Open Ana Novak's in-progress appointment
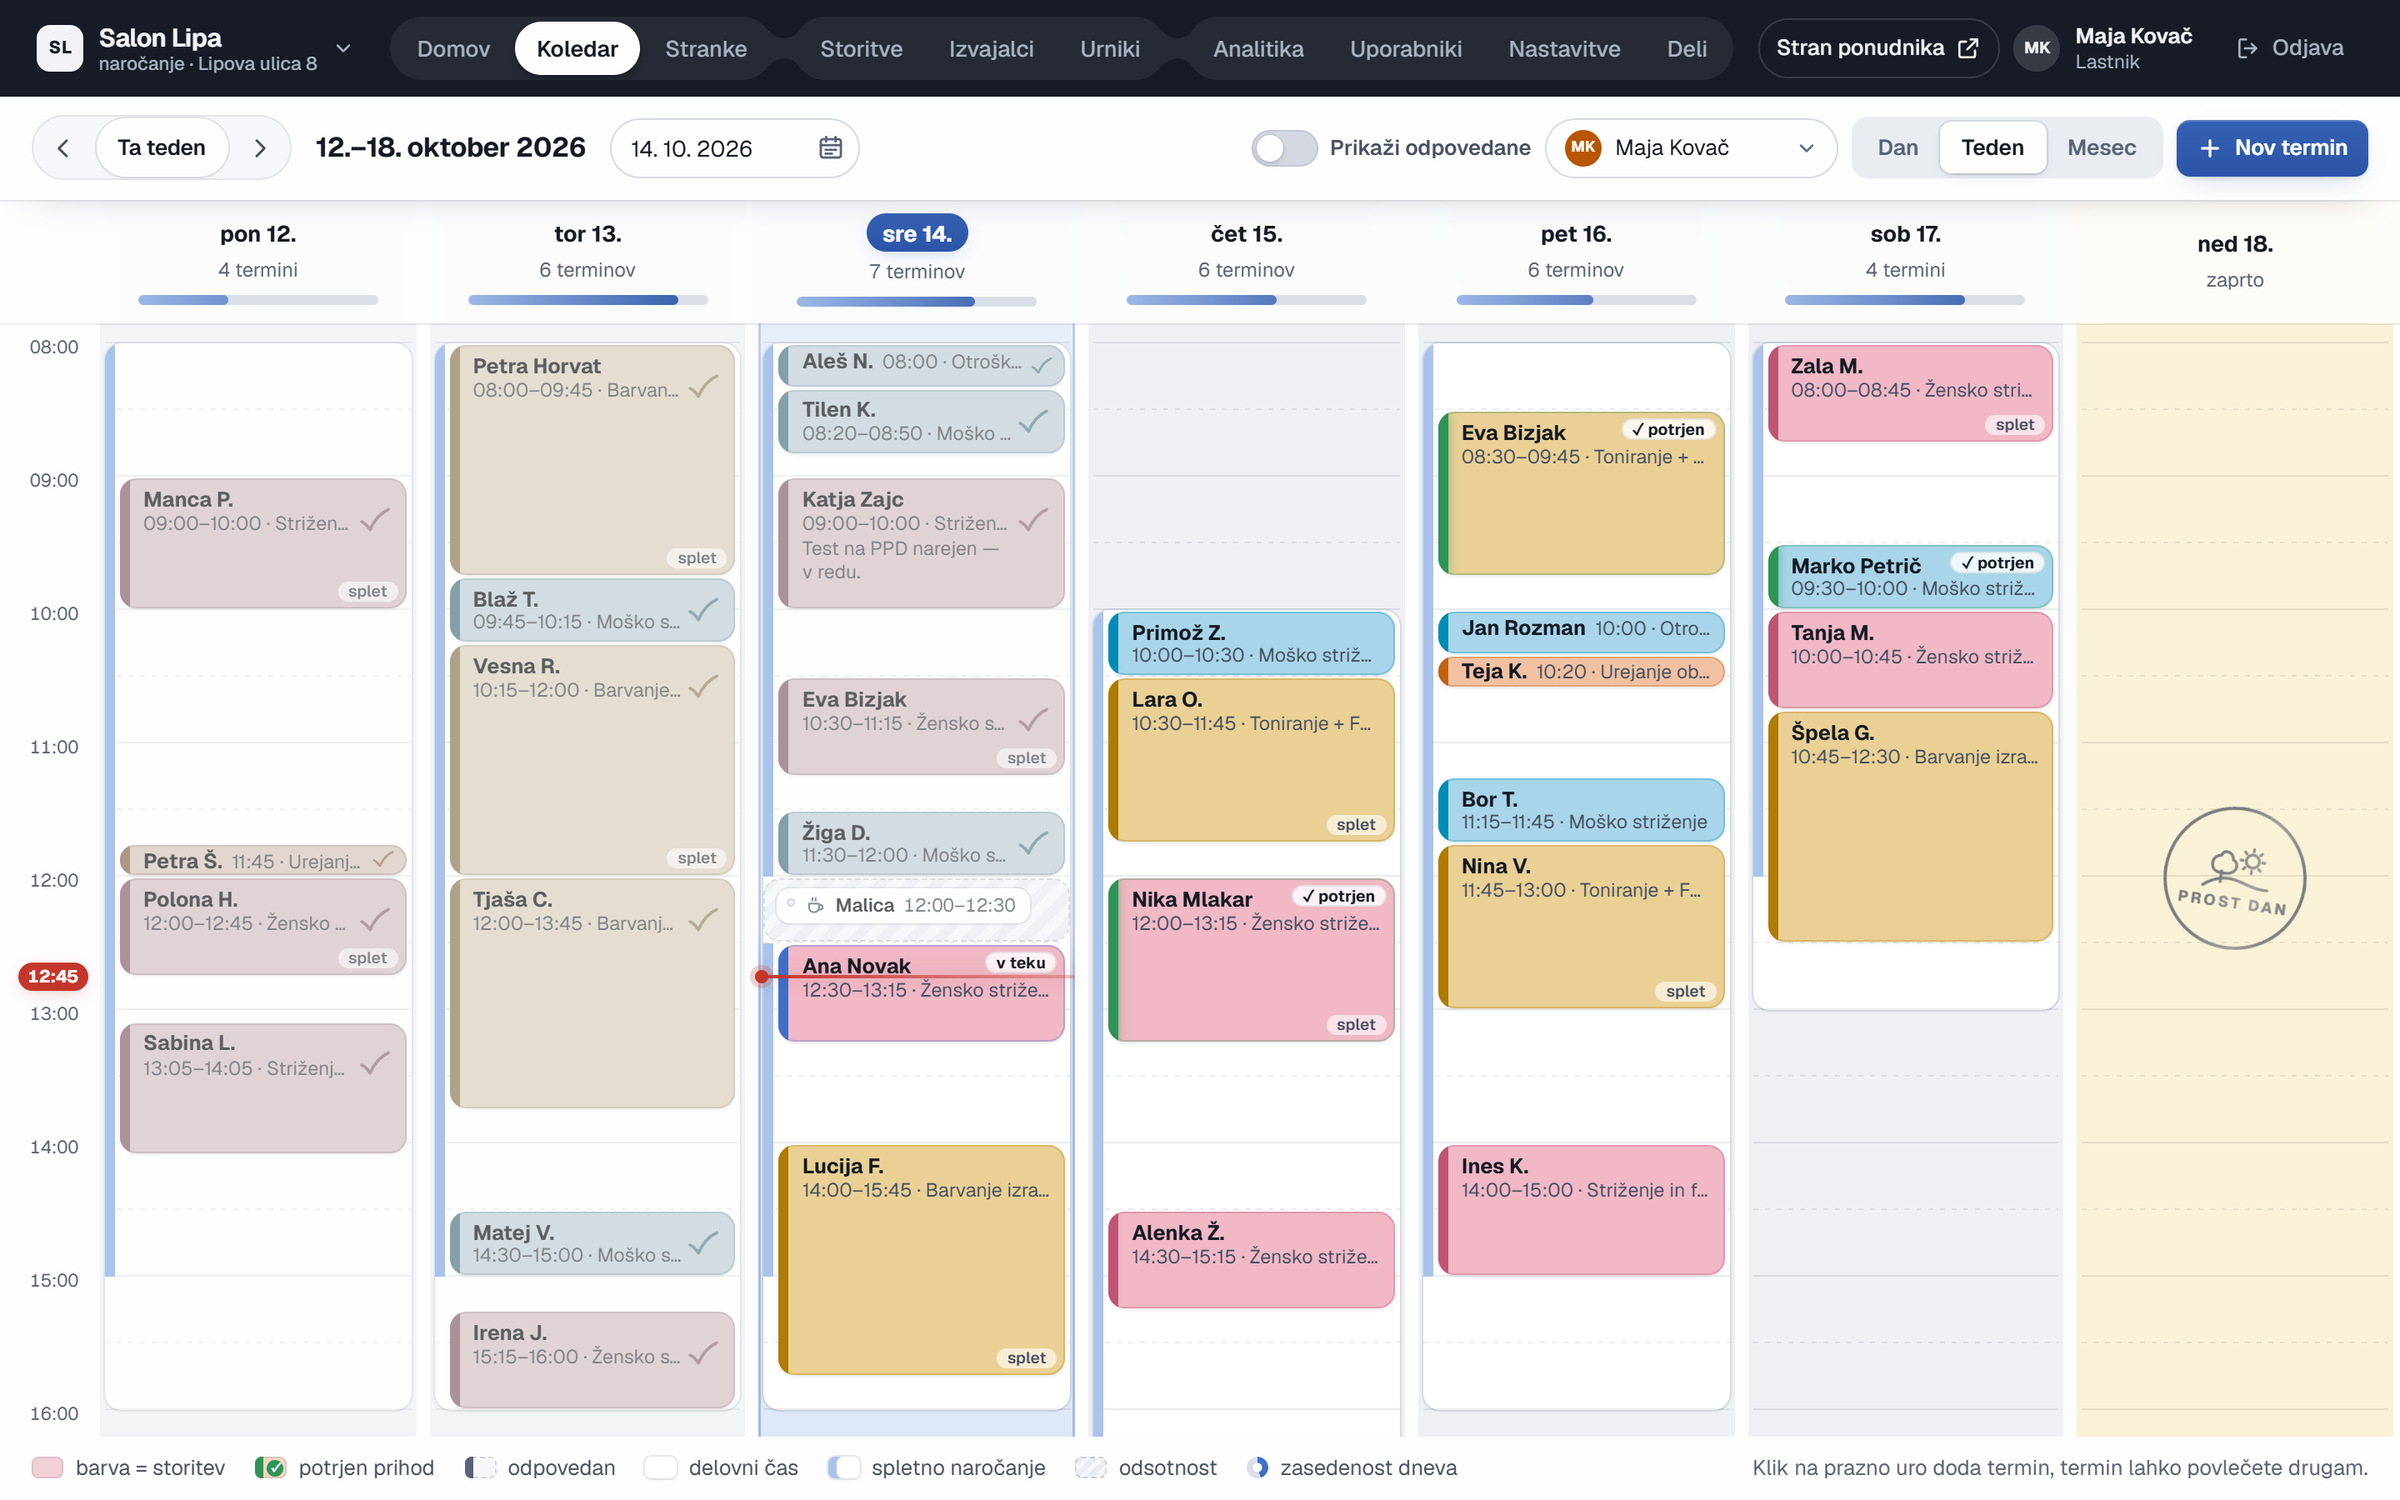The width and height of the screenshot is (2400, 1500). 921,993
